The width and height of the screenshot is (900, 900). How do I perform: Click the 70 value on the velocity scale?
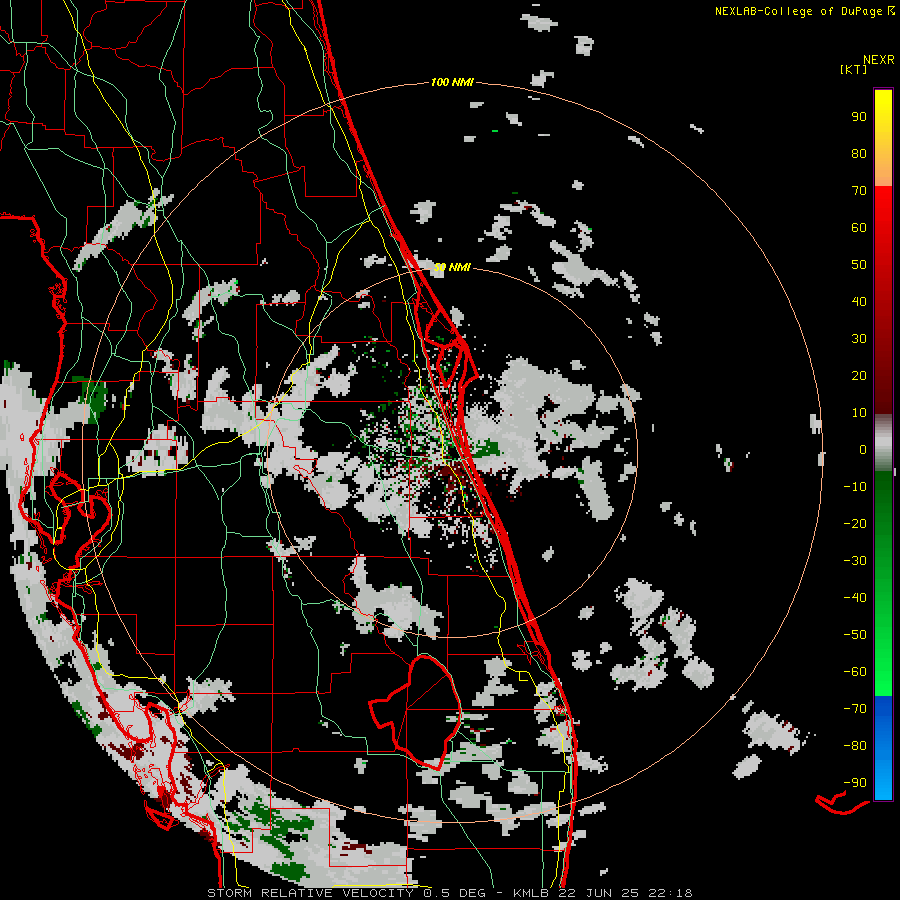[859, 191]
